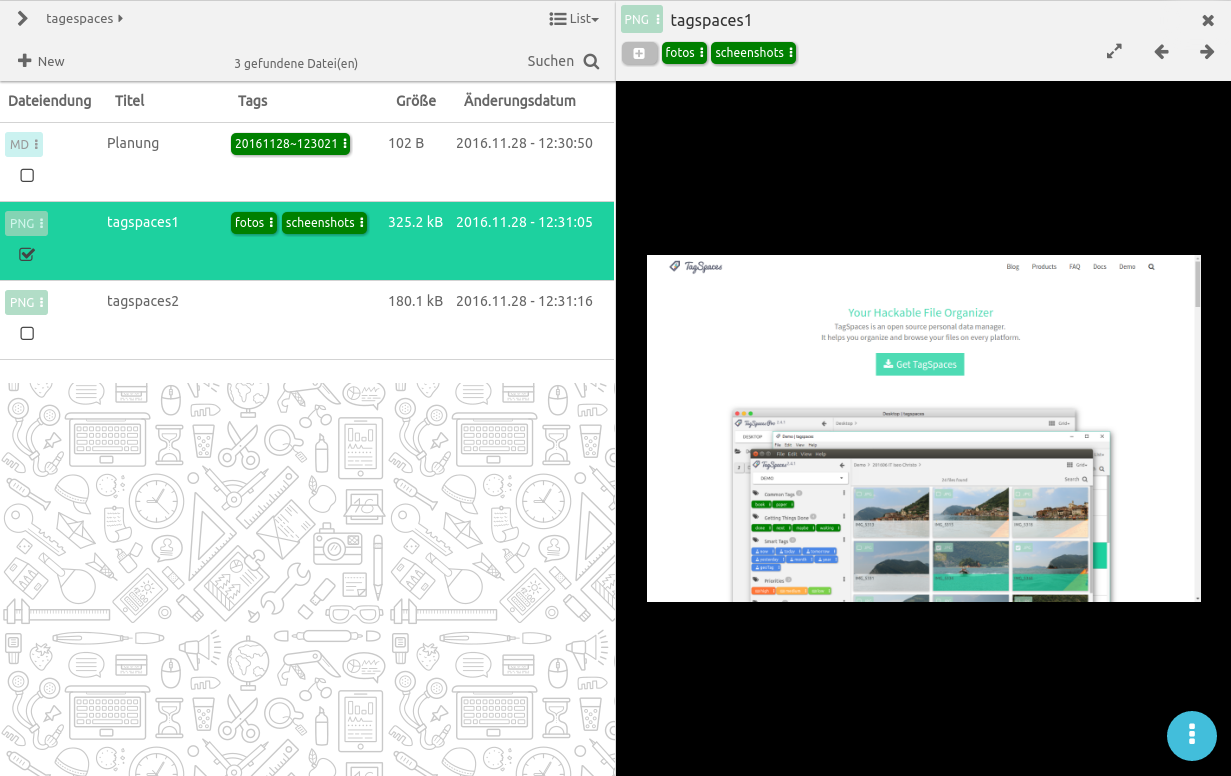Open the tagespaces folder path dropdown
Screen dimensions: 1231x776
tap(84, 19)
